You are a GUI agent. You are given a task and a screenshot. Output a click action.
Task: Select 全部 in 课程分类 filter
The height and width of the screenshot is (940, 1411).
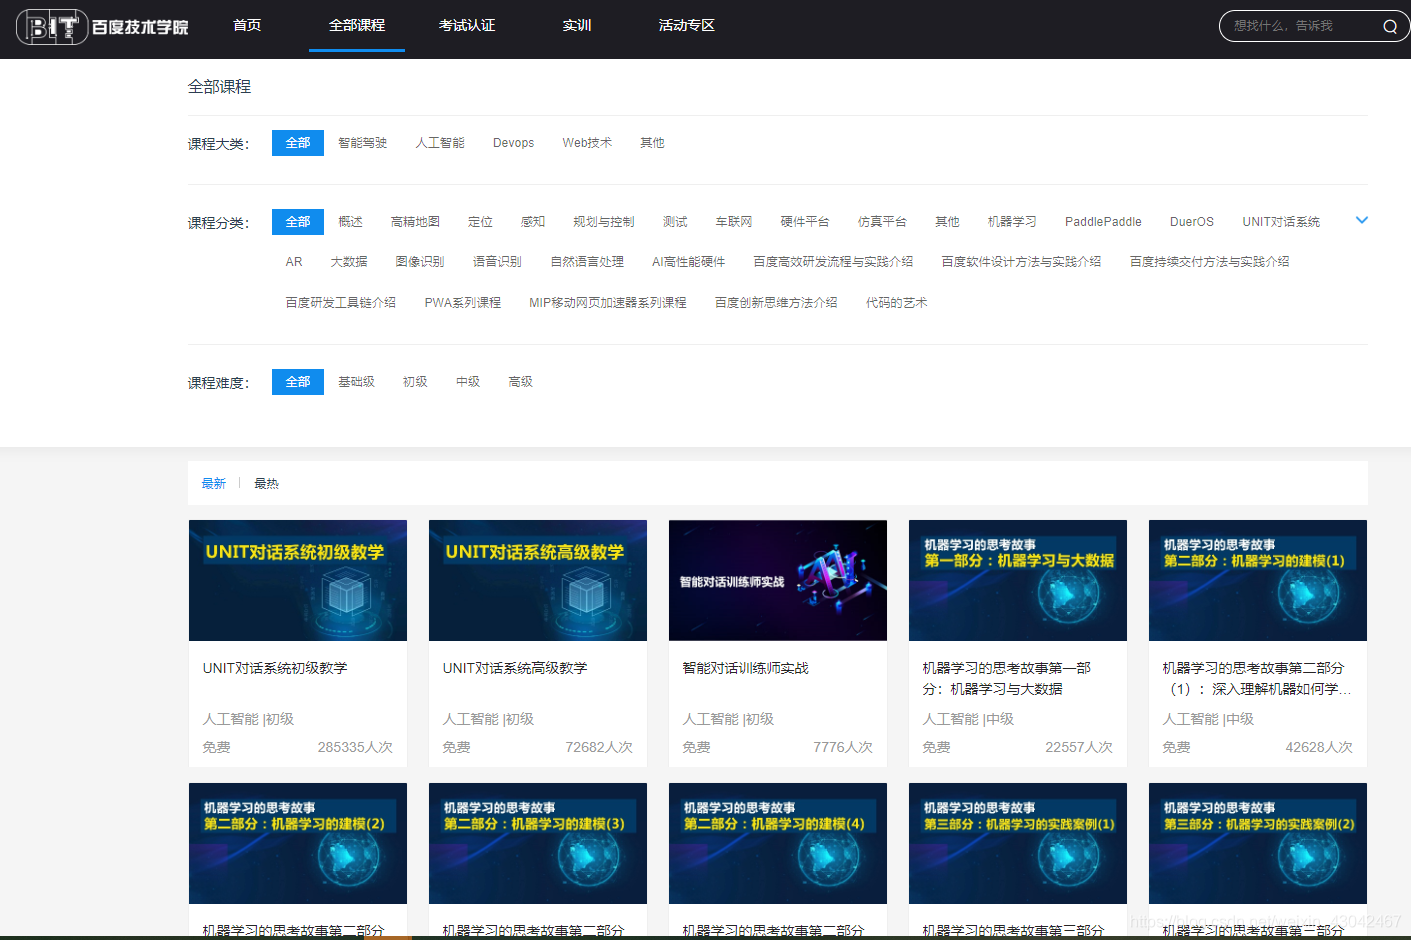(298, 222)
